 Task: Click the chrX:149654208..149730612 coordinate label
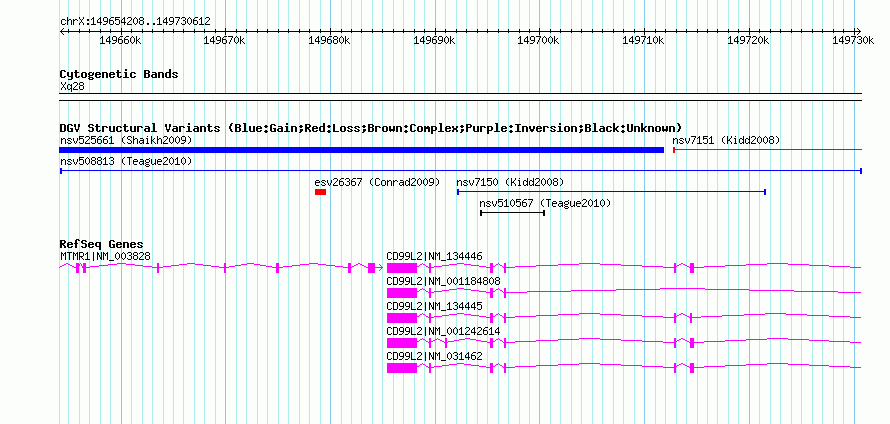(x=135, y=22)
